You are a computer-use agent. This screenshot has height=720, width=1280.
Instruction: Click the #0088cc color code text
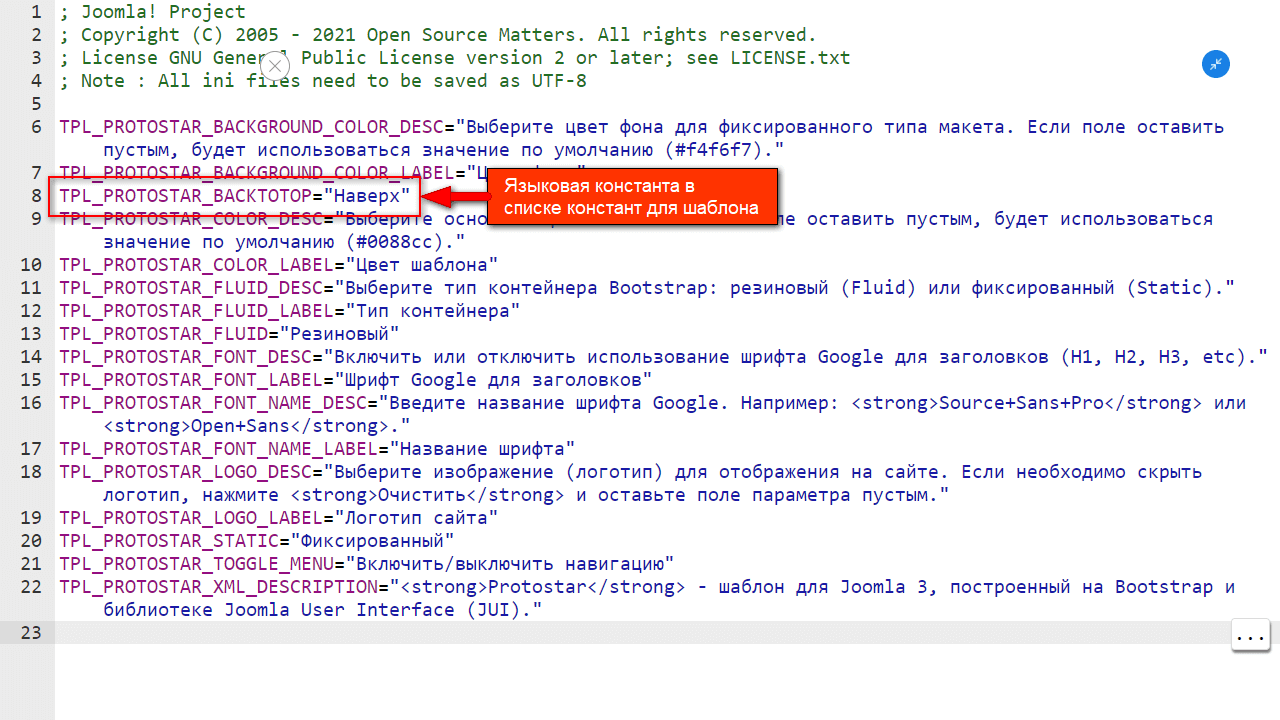click(399, 242)
